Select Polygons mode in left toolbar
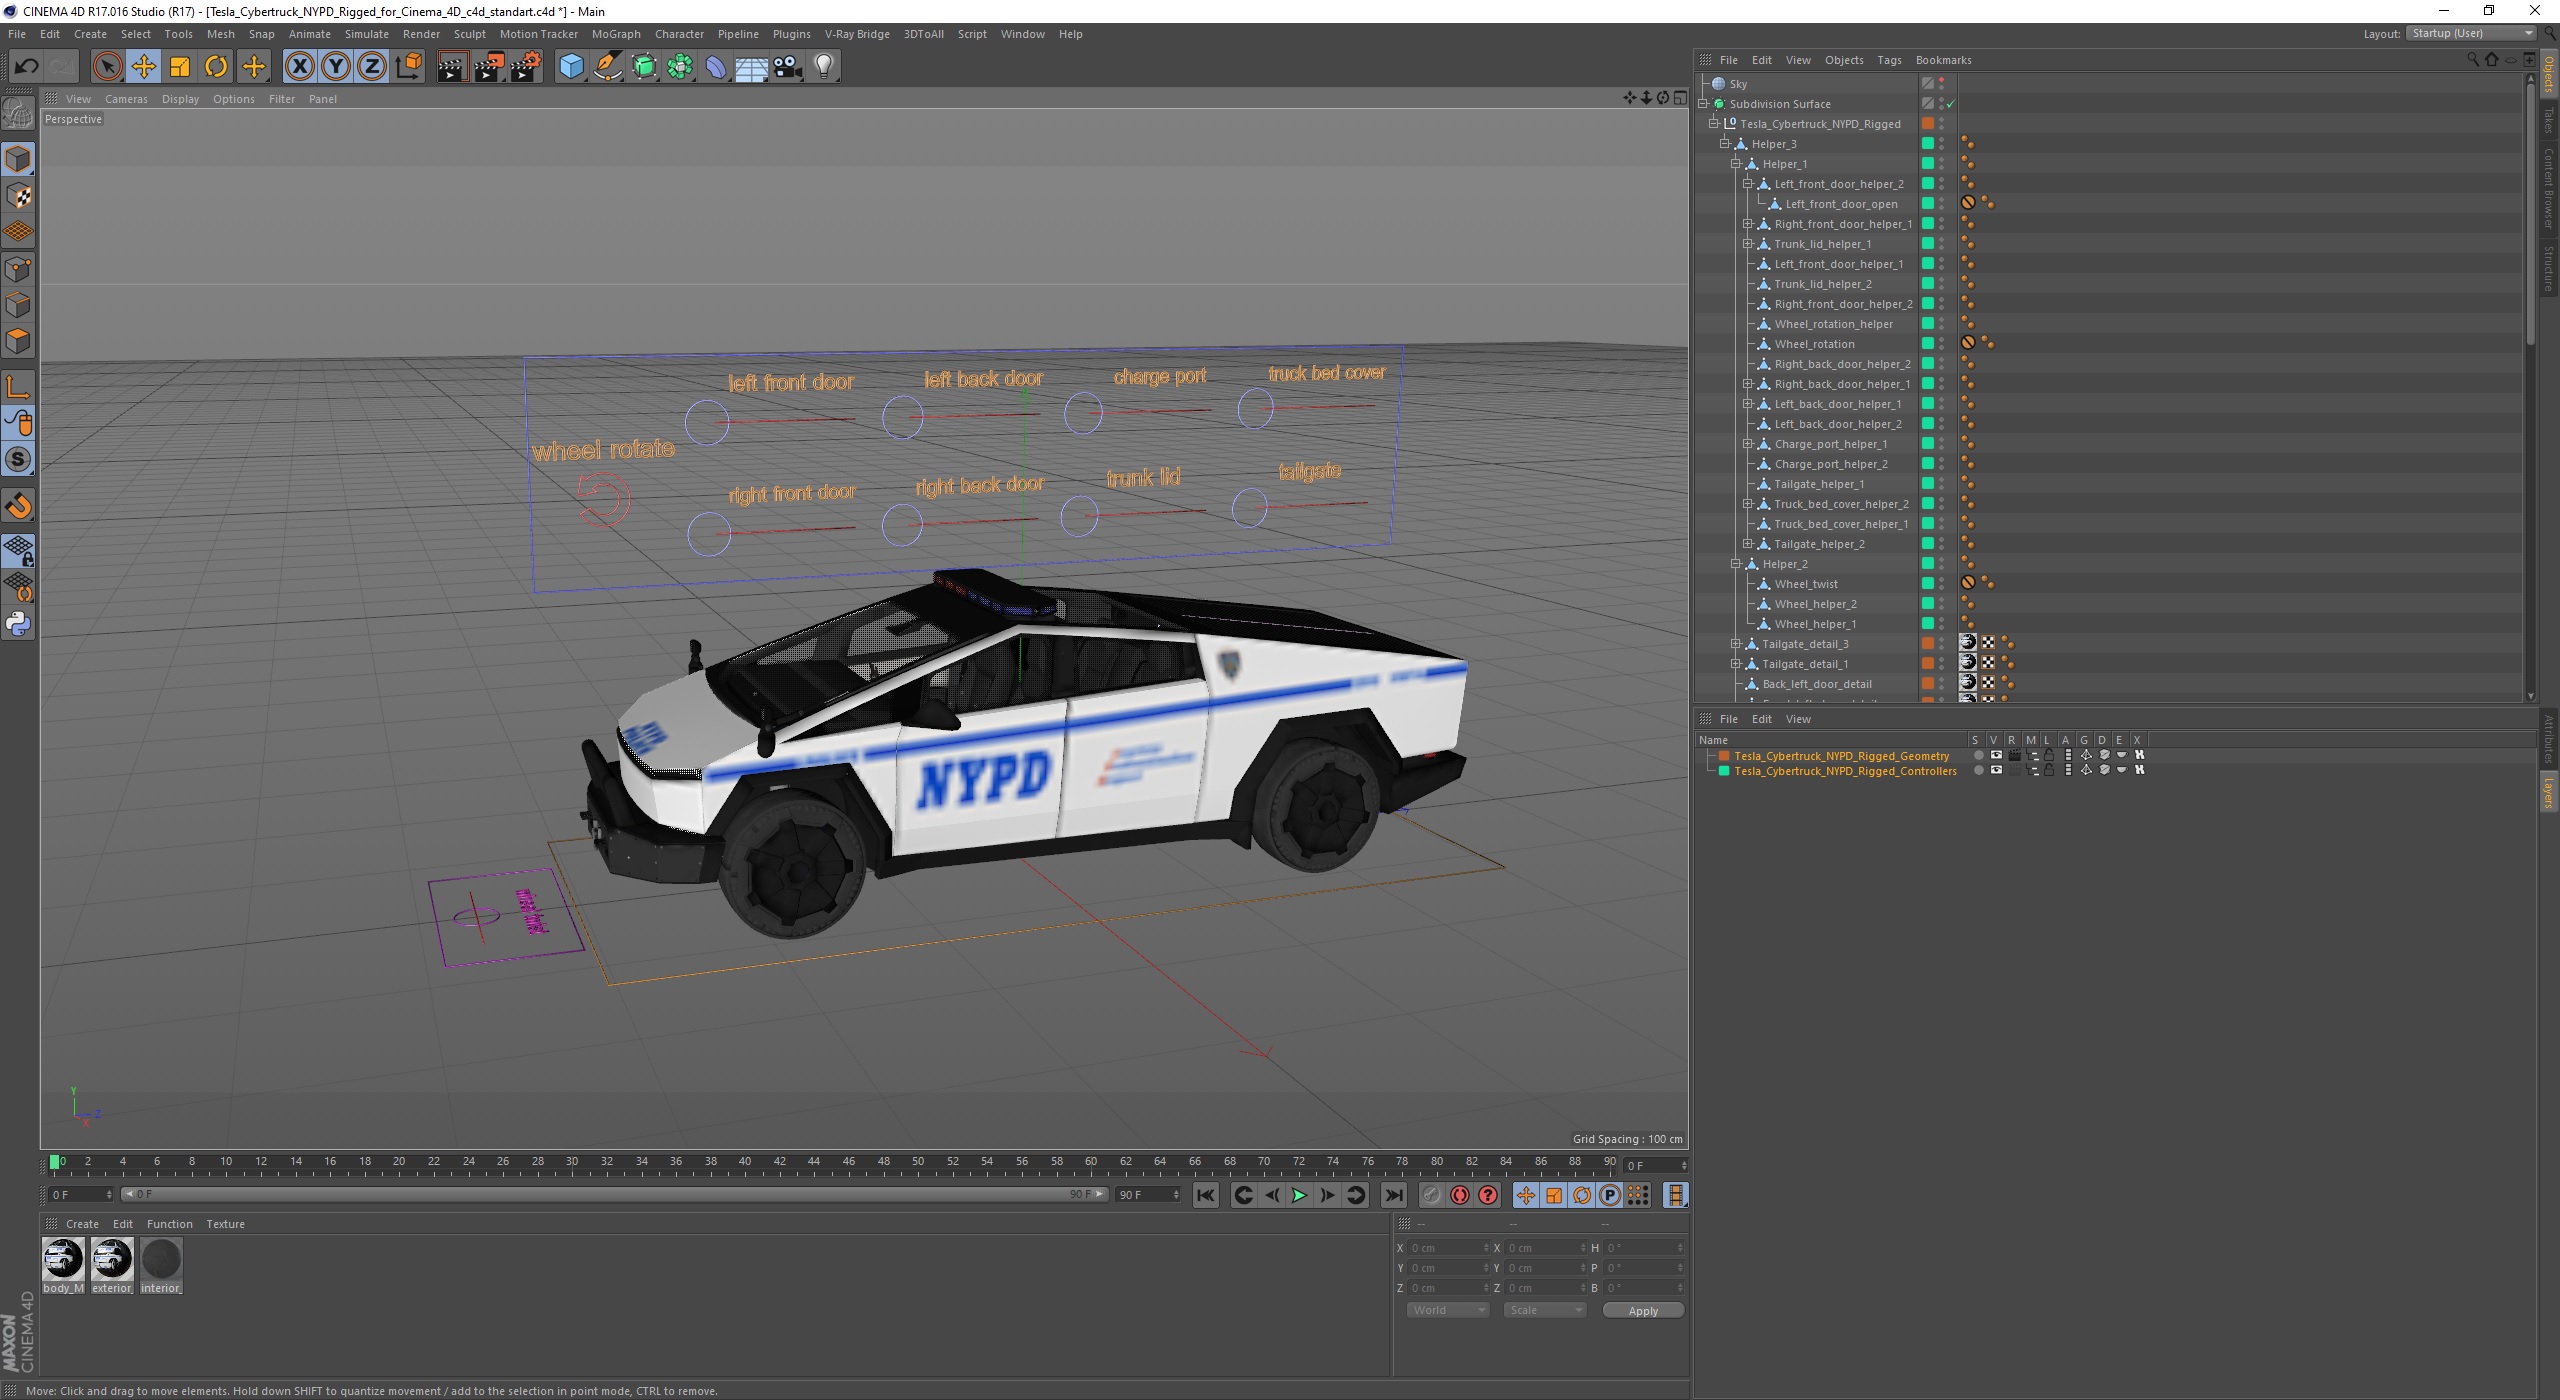This screenshot has width=2560, height=1400. (18, 341)
